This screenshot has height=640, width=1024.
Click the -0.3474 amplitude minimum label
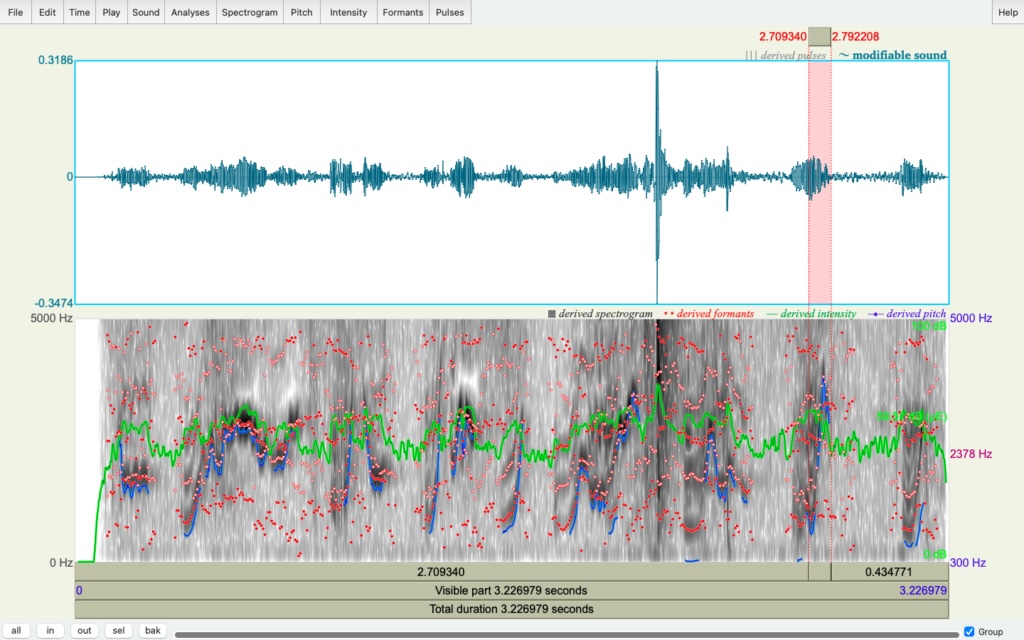pos(54,303)
